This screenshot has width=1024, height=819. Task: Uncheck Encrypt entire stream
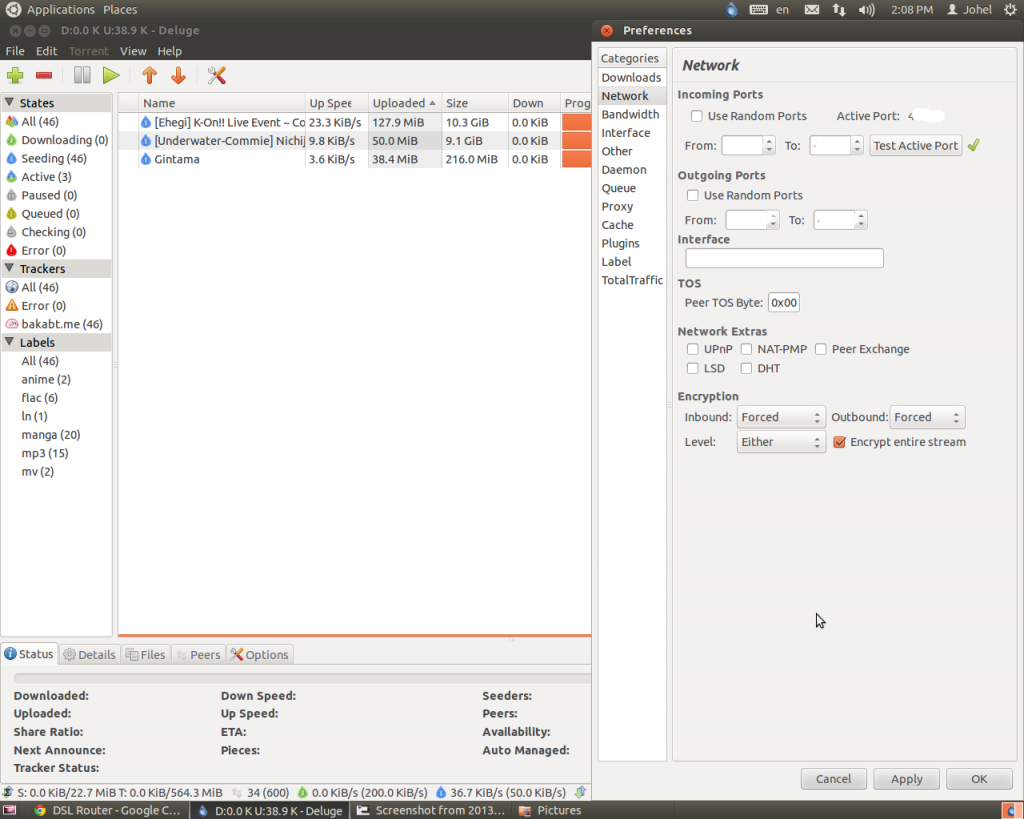coord(840,442)
